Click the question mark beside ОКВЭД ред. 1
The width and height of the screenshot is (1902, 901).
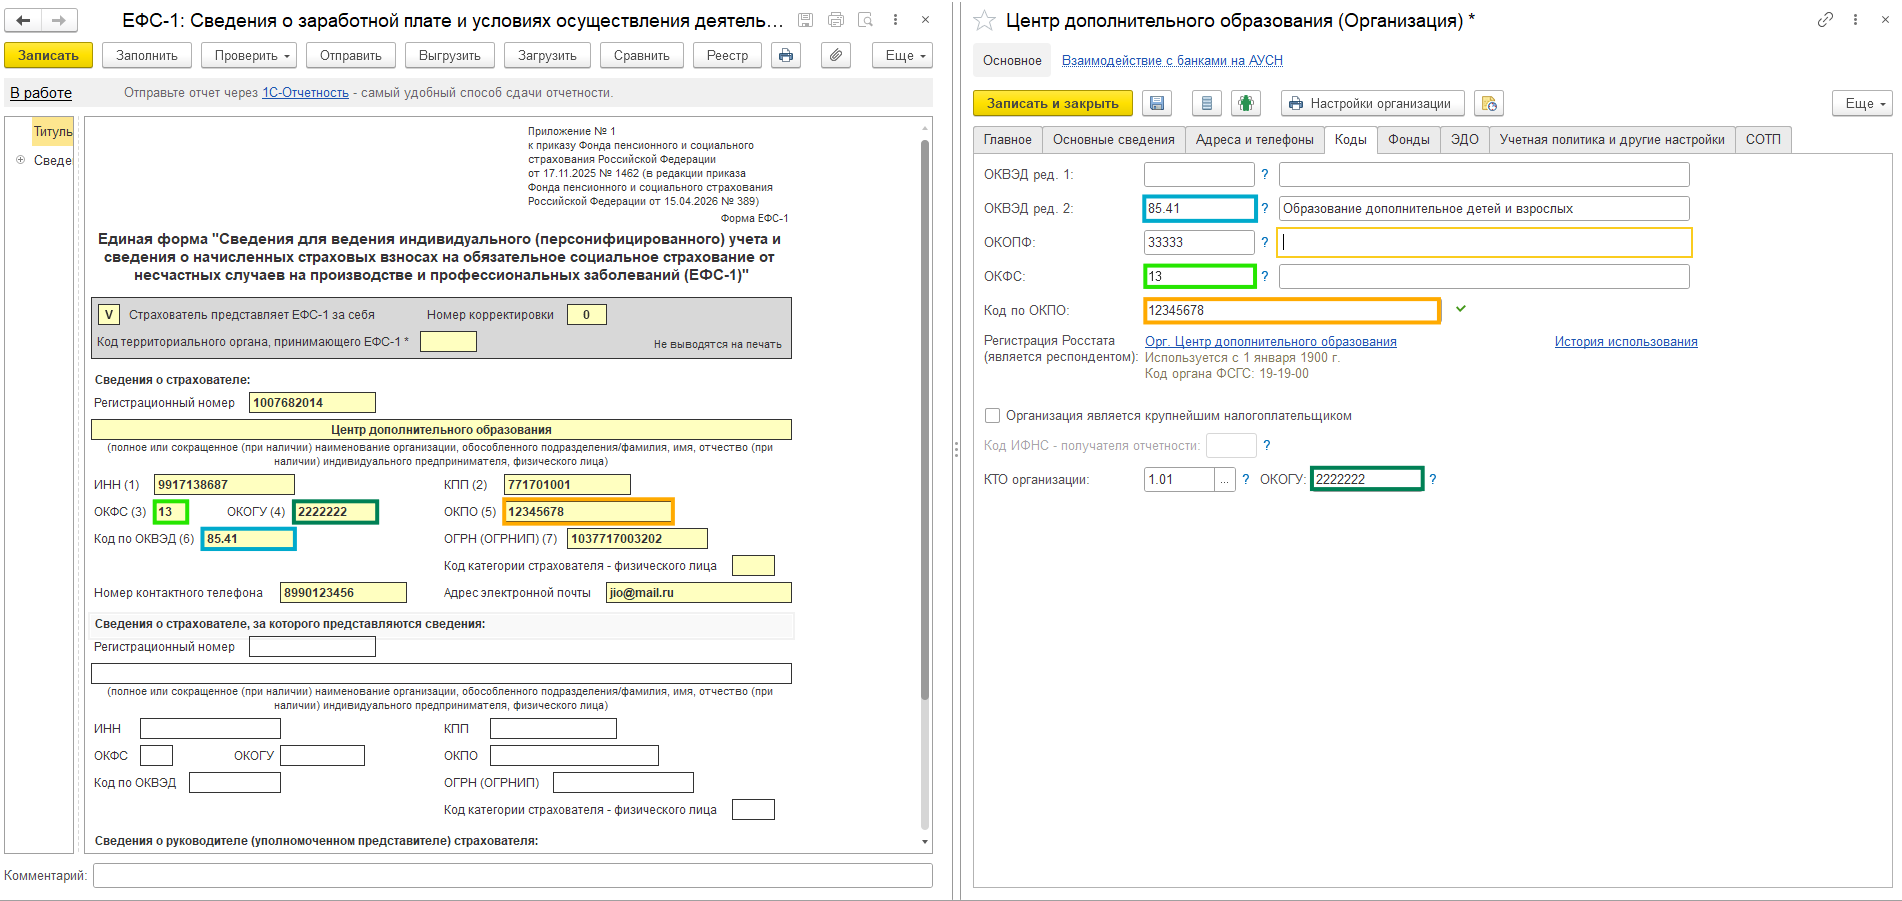1265,174
